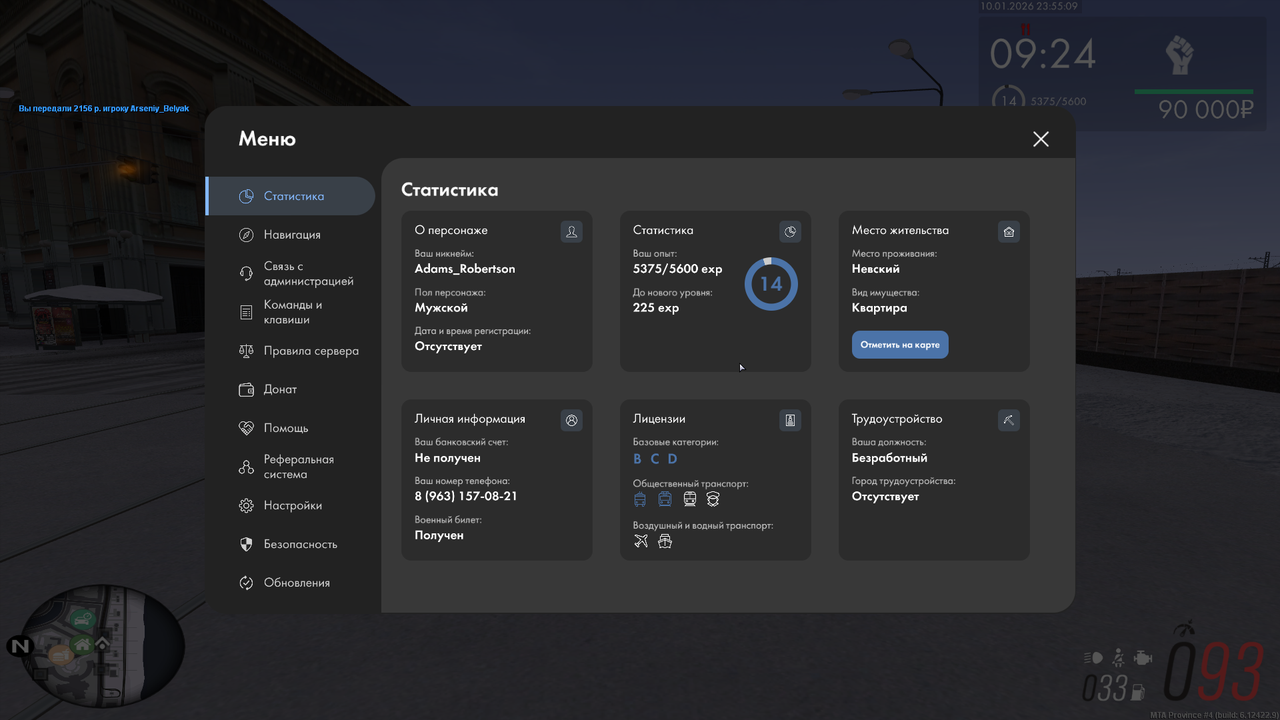Click the headset icon for Связь с администрацией

[246, 274]
